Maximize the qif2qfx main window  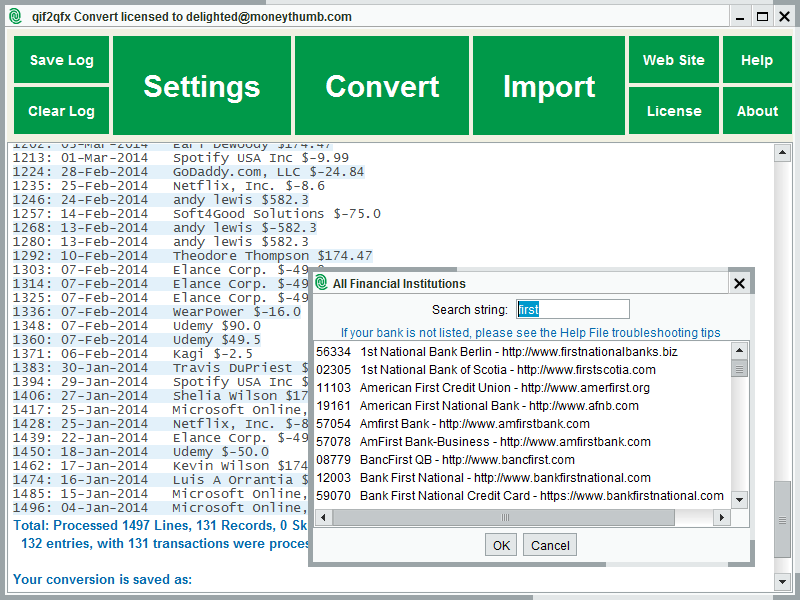[762, 17]
